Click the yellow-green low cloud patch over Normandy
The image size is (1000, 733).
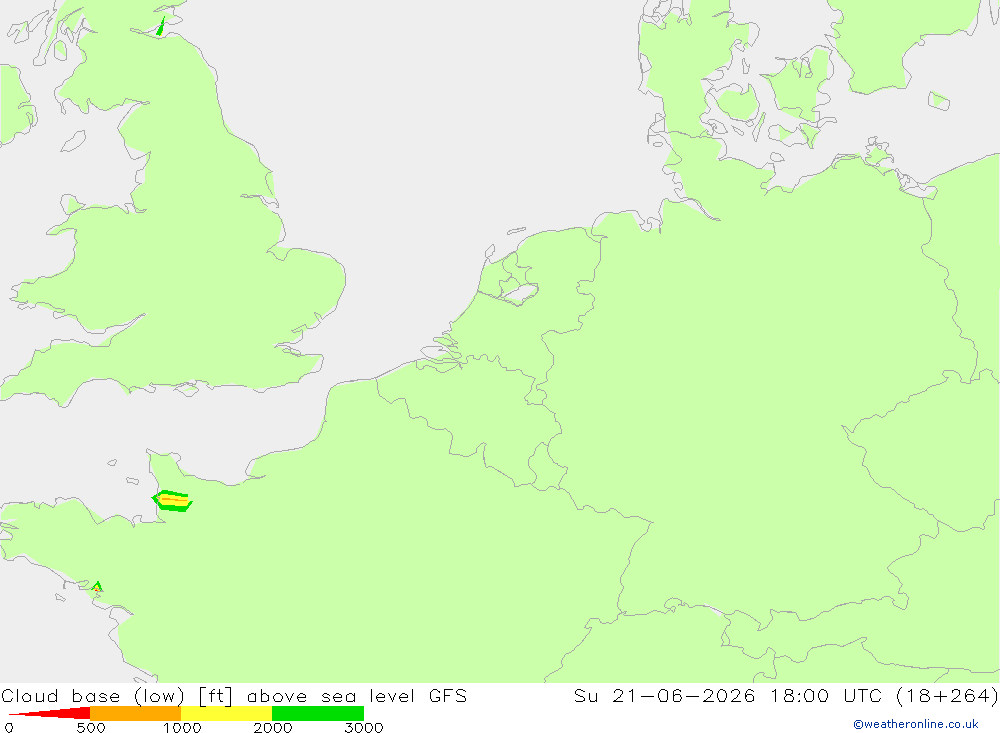(x=172, y=501)
